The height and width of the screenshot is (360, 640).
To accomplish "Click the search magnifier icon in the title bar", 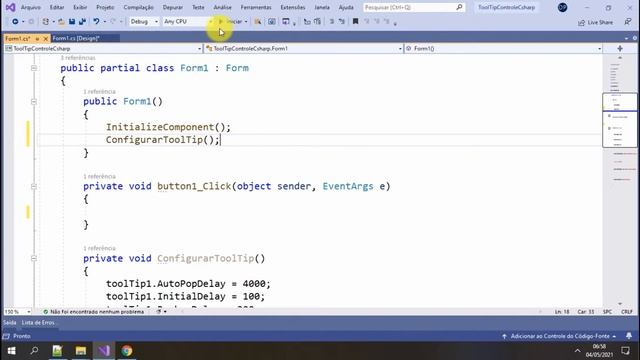I will pos(459,7).
